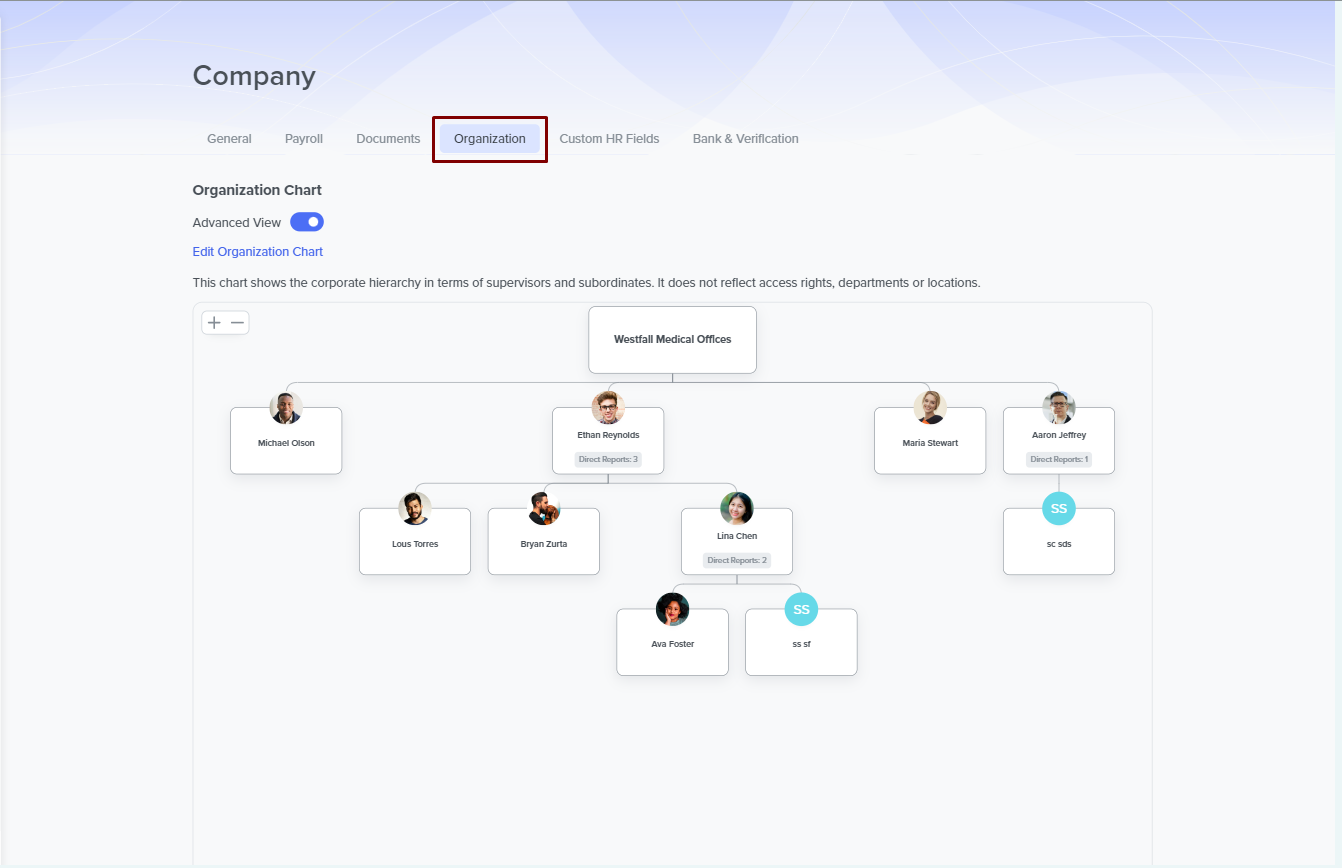This screenshot has height=868, width=1342.
Task: Click the Lous Torres employee card
Action: tap(415, 546)
